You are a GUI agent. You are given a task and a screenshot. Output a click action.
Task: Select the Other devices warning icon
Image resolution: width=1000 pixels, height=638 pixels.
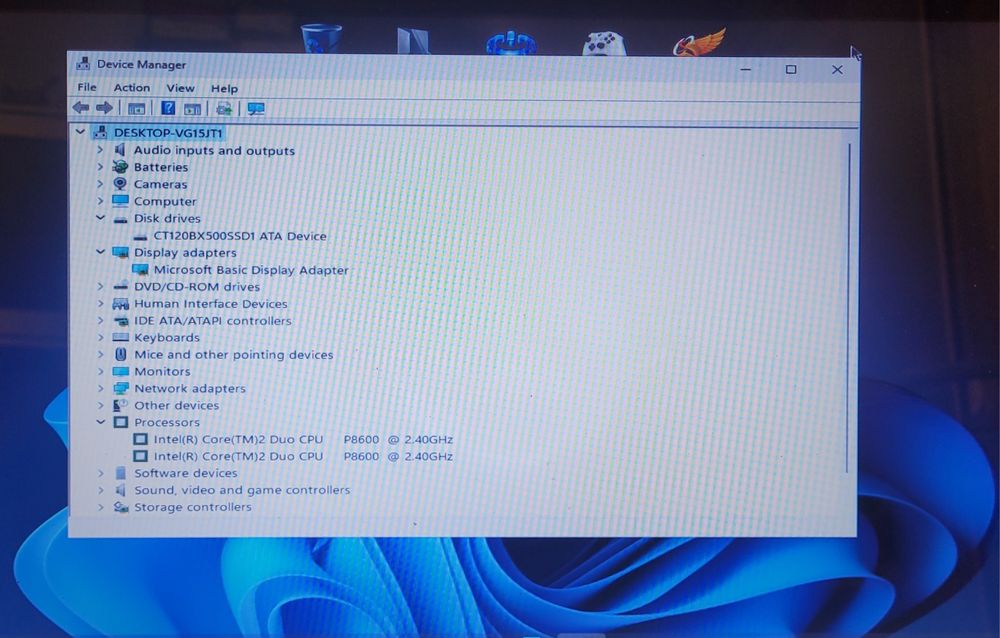tap(120, 405)
